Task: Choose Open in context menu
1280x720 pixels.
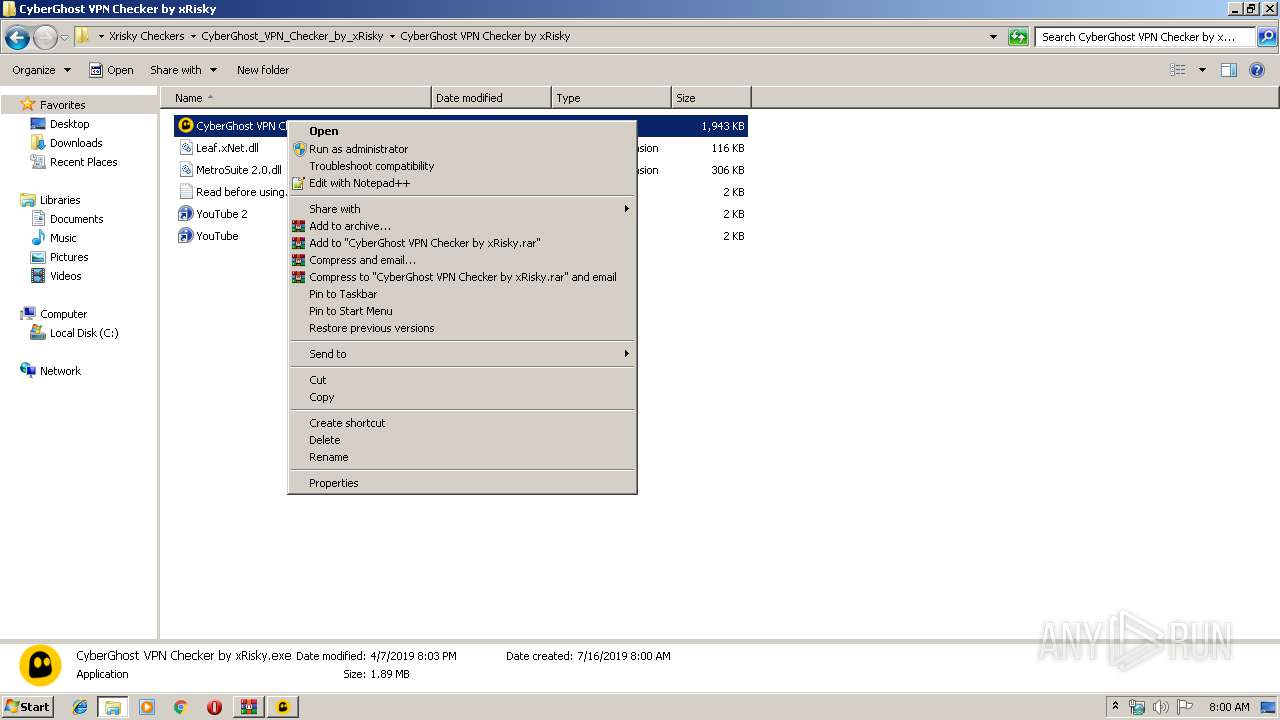Action: point(462,131)
